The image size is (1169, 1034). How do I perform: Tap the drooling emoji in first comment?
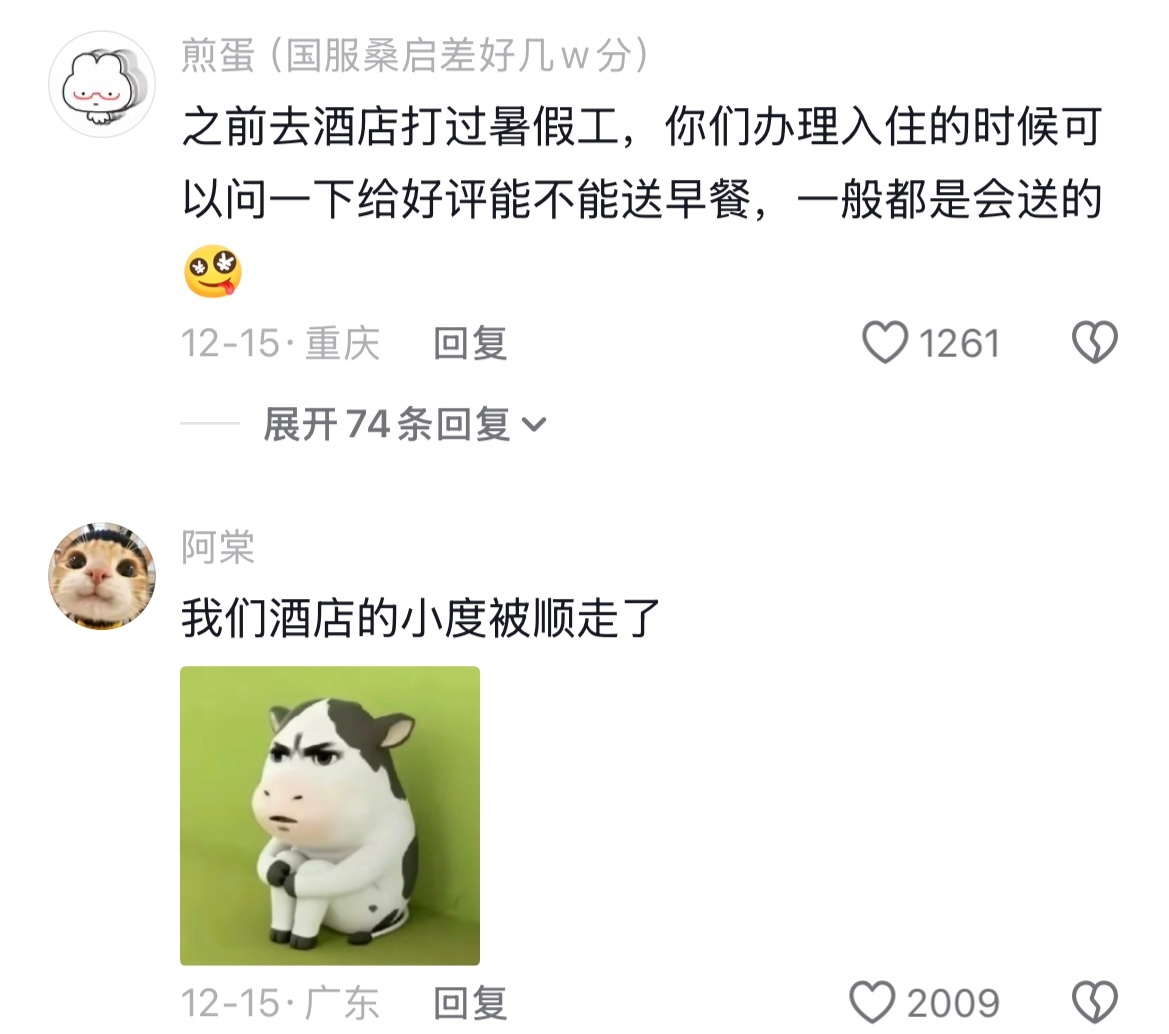[213, 271]
